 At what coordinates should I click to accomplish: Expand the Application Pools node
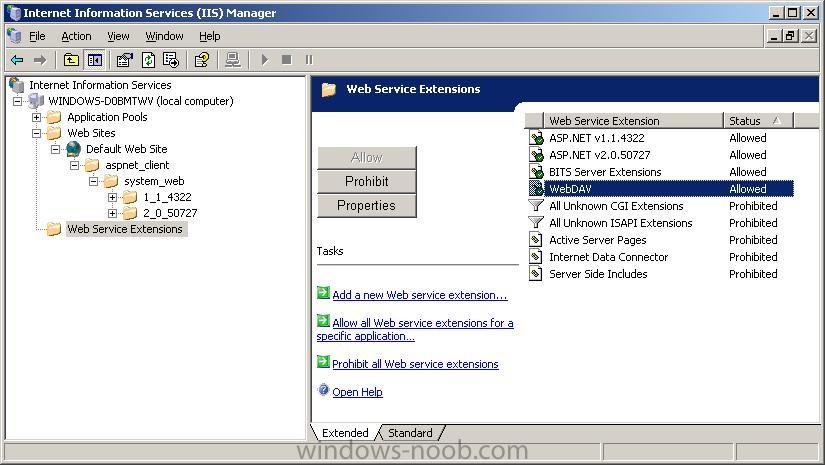(x=36, y=117)
